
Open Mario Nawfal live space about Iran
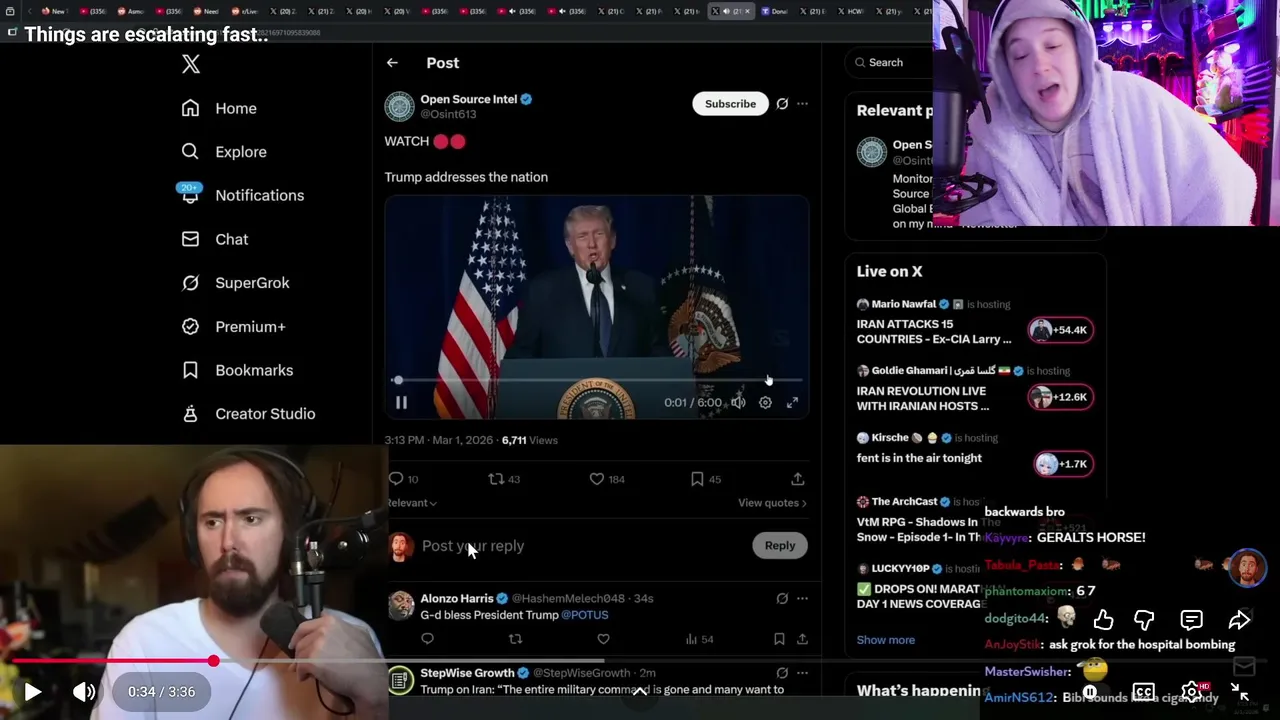tap(933, 331)
